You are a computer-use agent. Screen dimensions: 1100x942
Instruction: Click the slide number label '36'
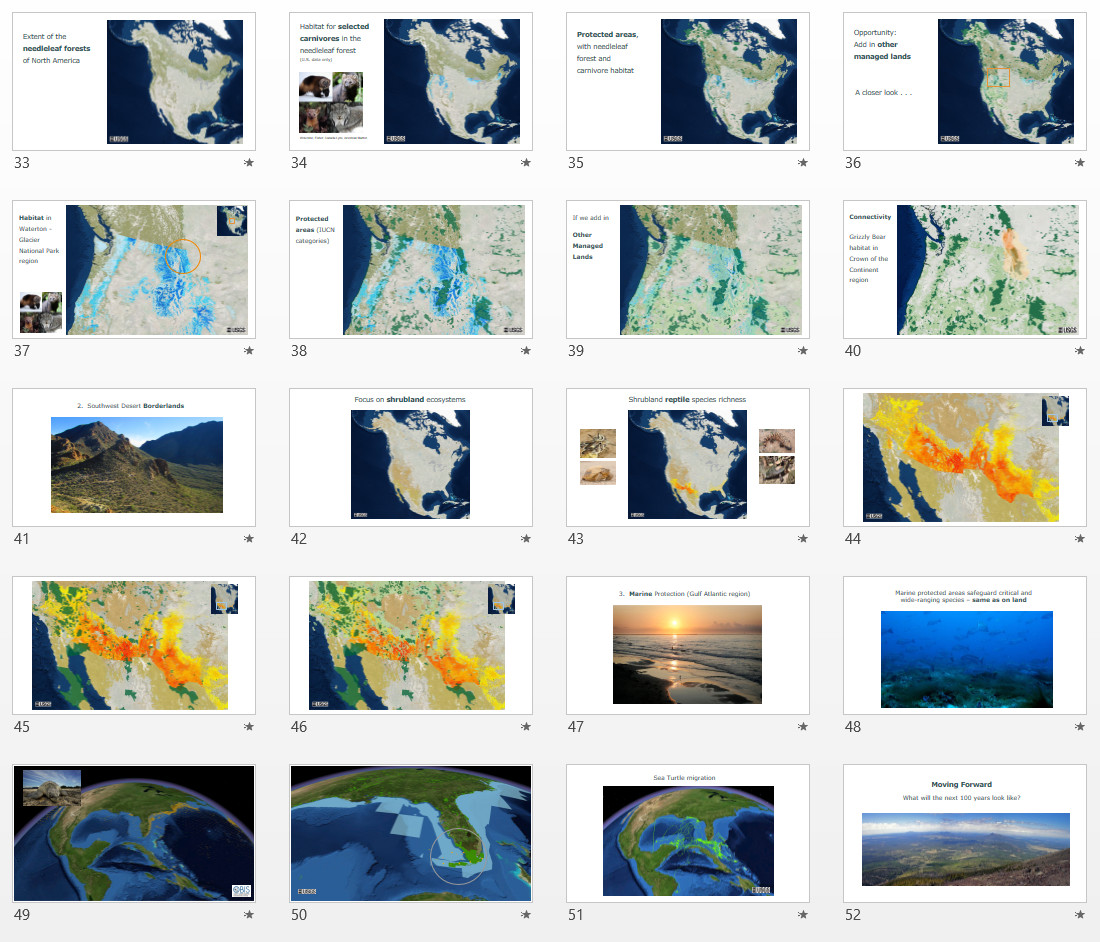point(853,163)
